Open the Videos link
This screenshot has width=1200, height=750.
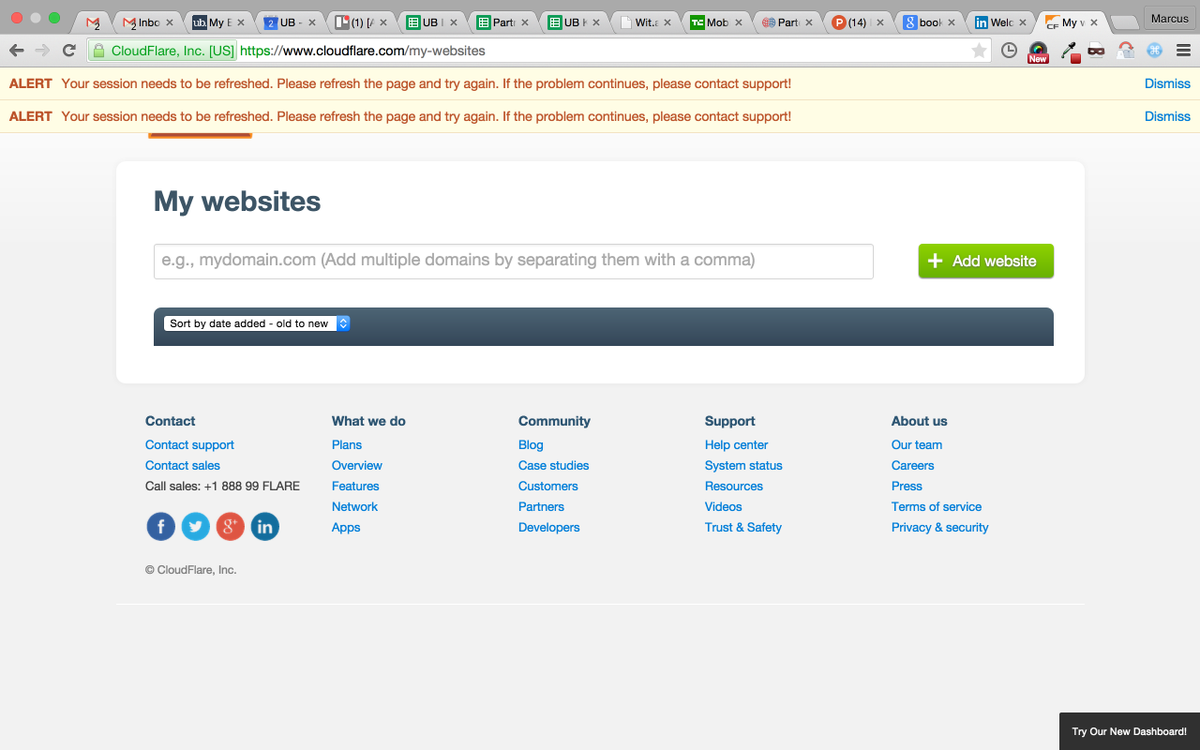coord(724,507)
